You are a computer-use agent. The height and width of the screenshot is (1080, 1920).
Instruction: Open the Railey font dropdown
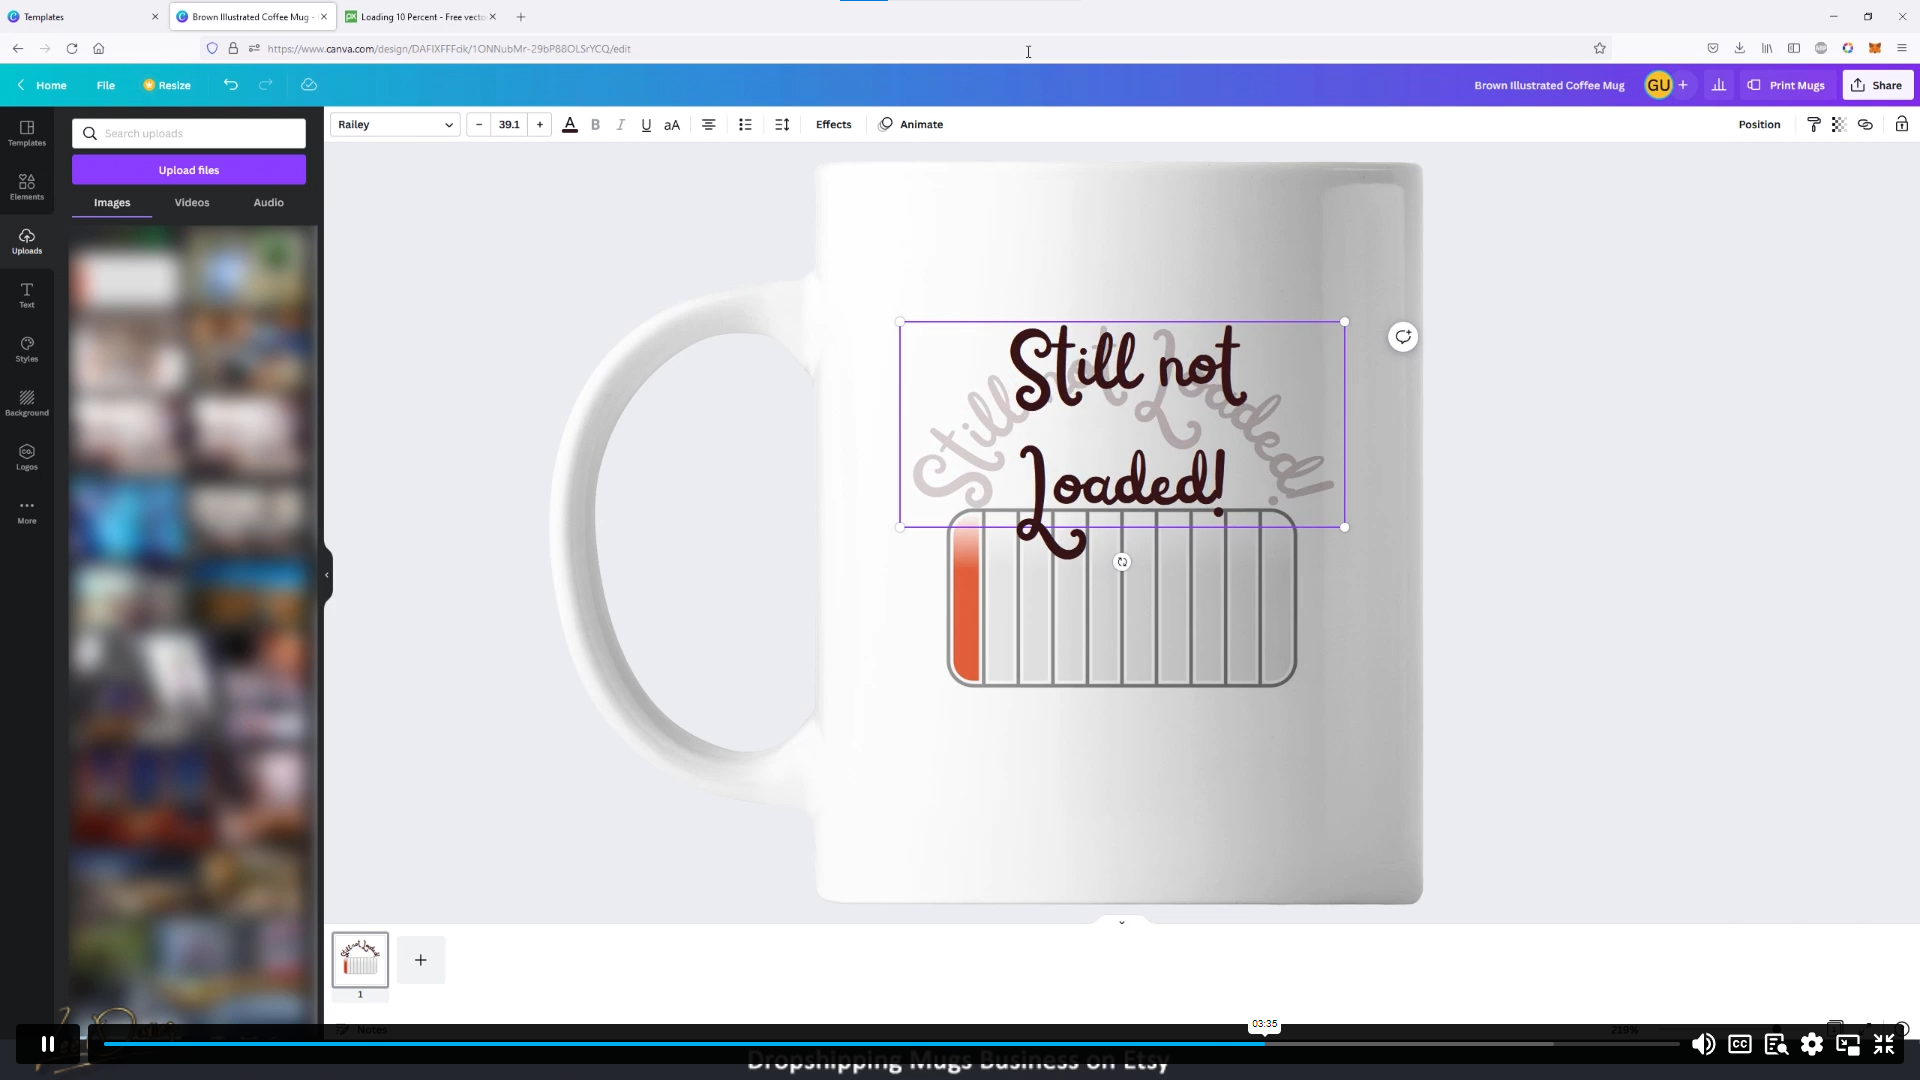pos(394,124)
